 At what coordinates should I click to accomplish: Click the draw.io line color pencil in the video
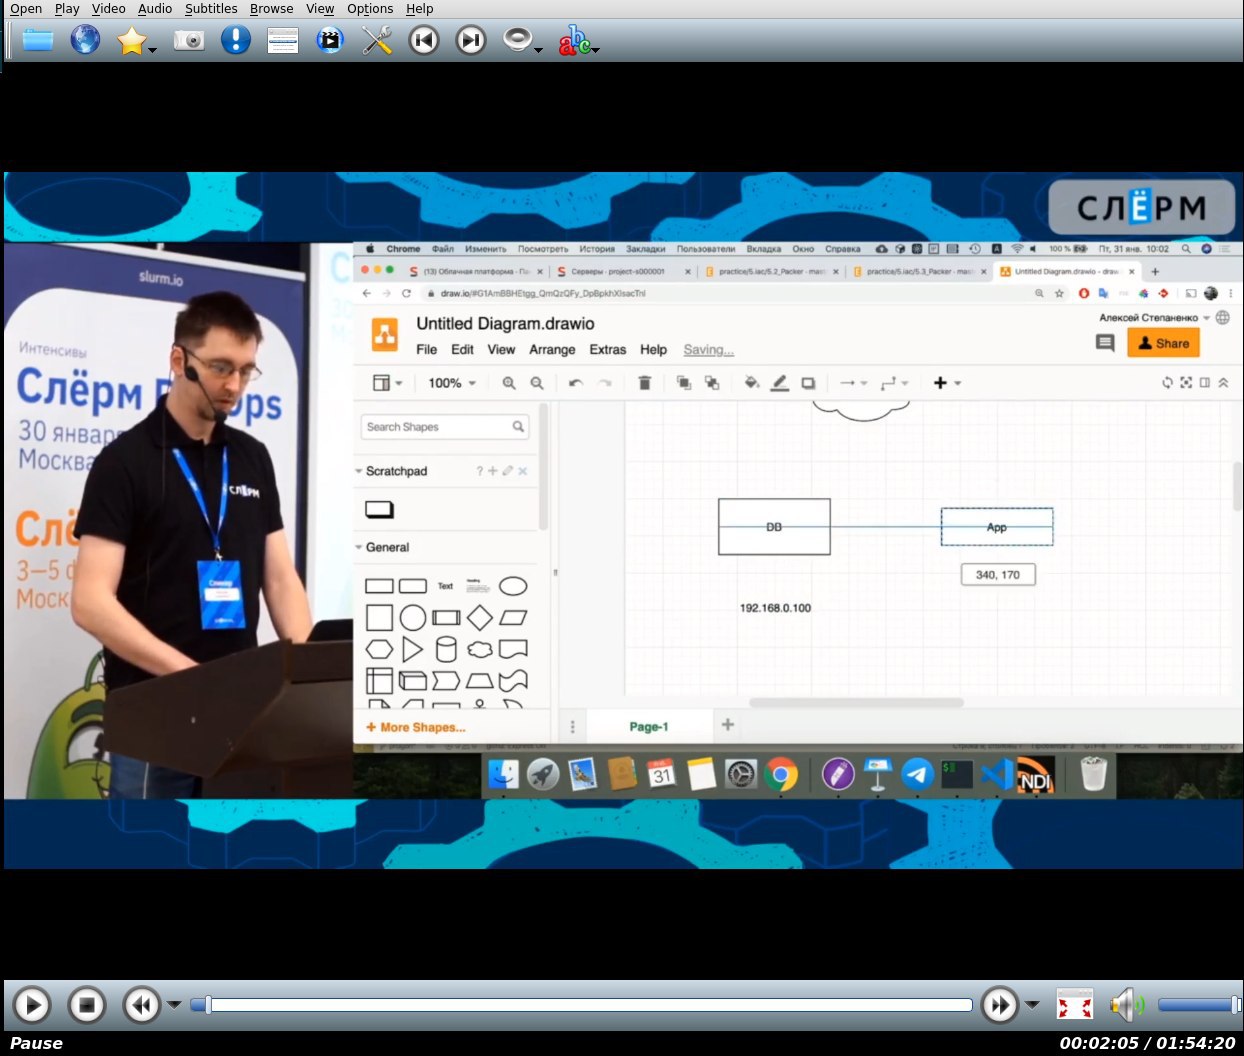[780, 383]
